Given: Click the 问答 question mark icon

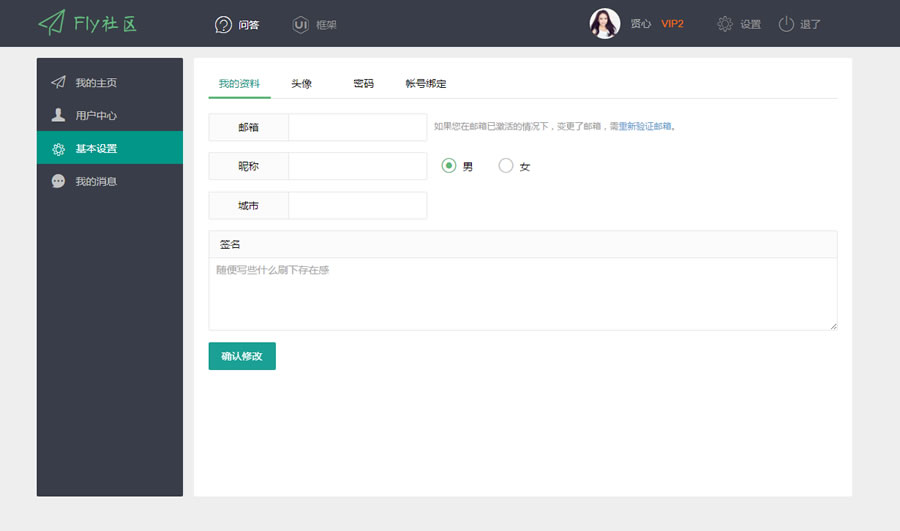Looking at the screenshot, I should (x=224, y=24).
